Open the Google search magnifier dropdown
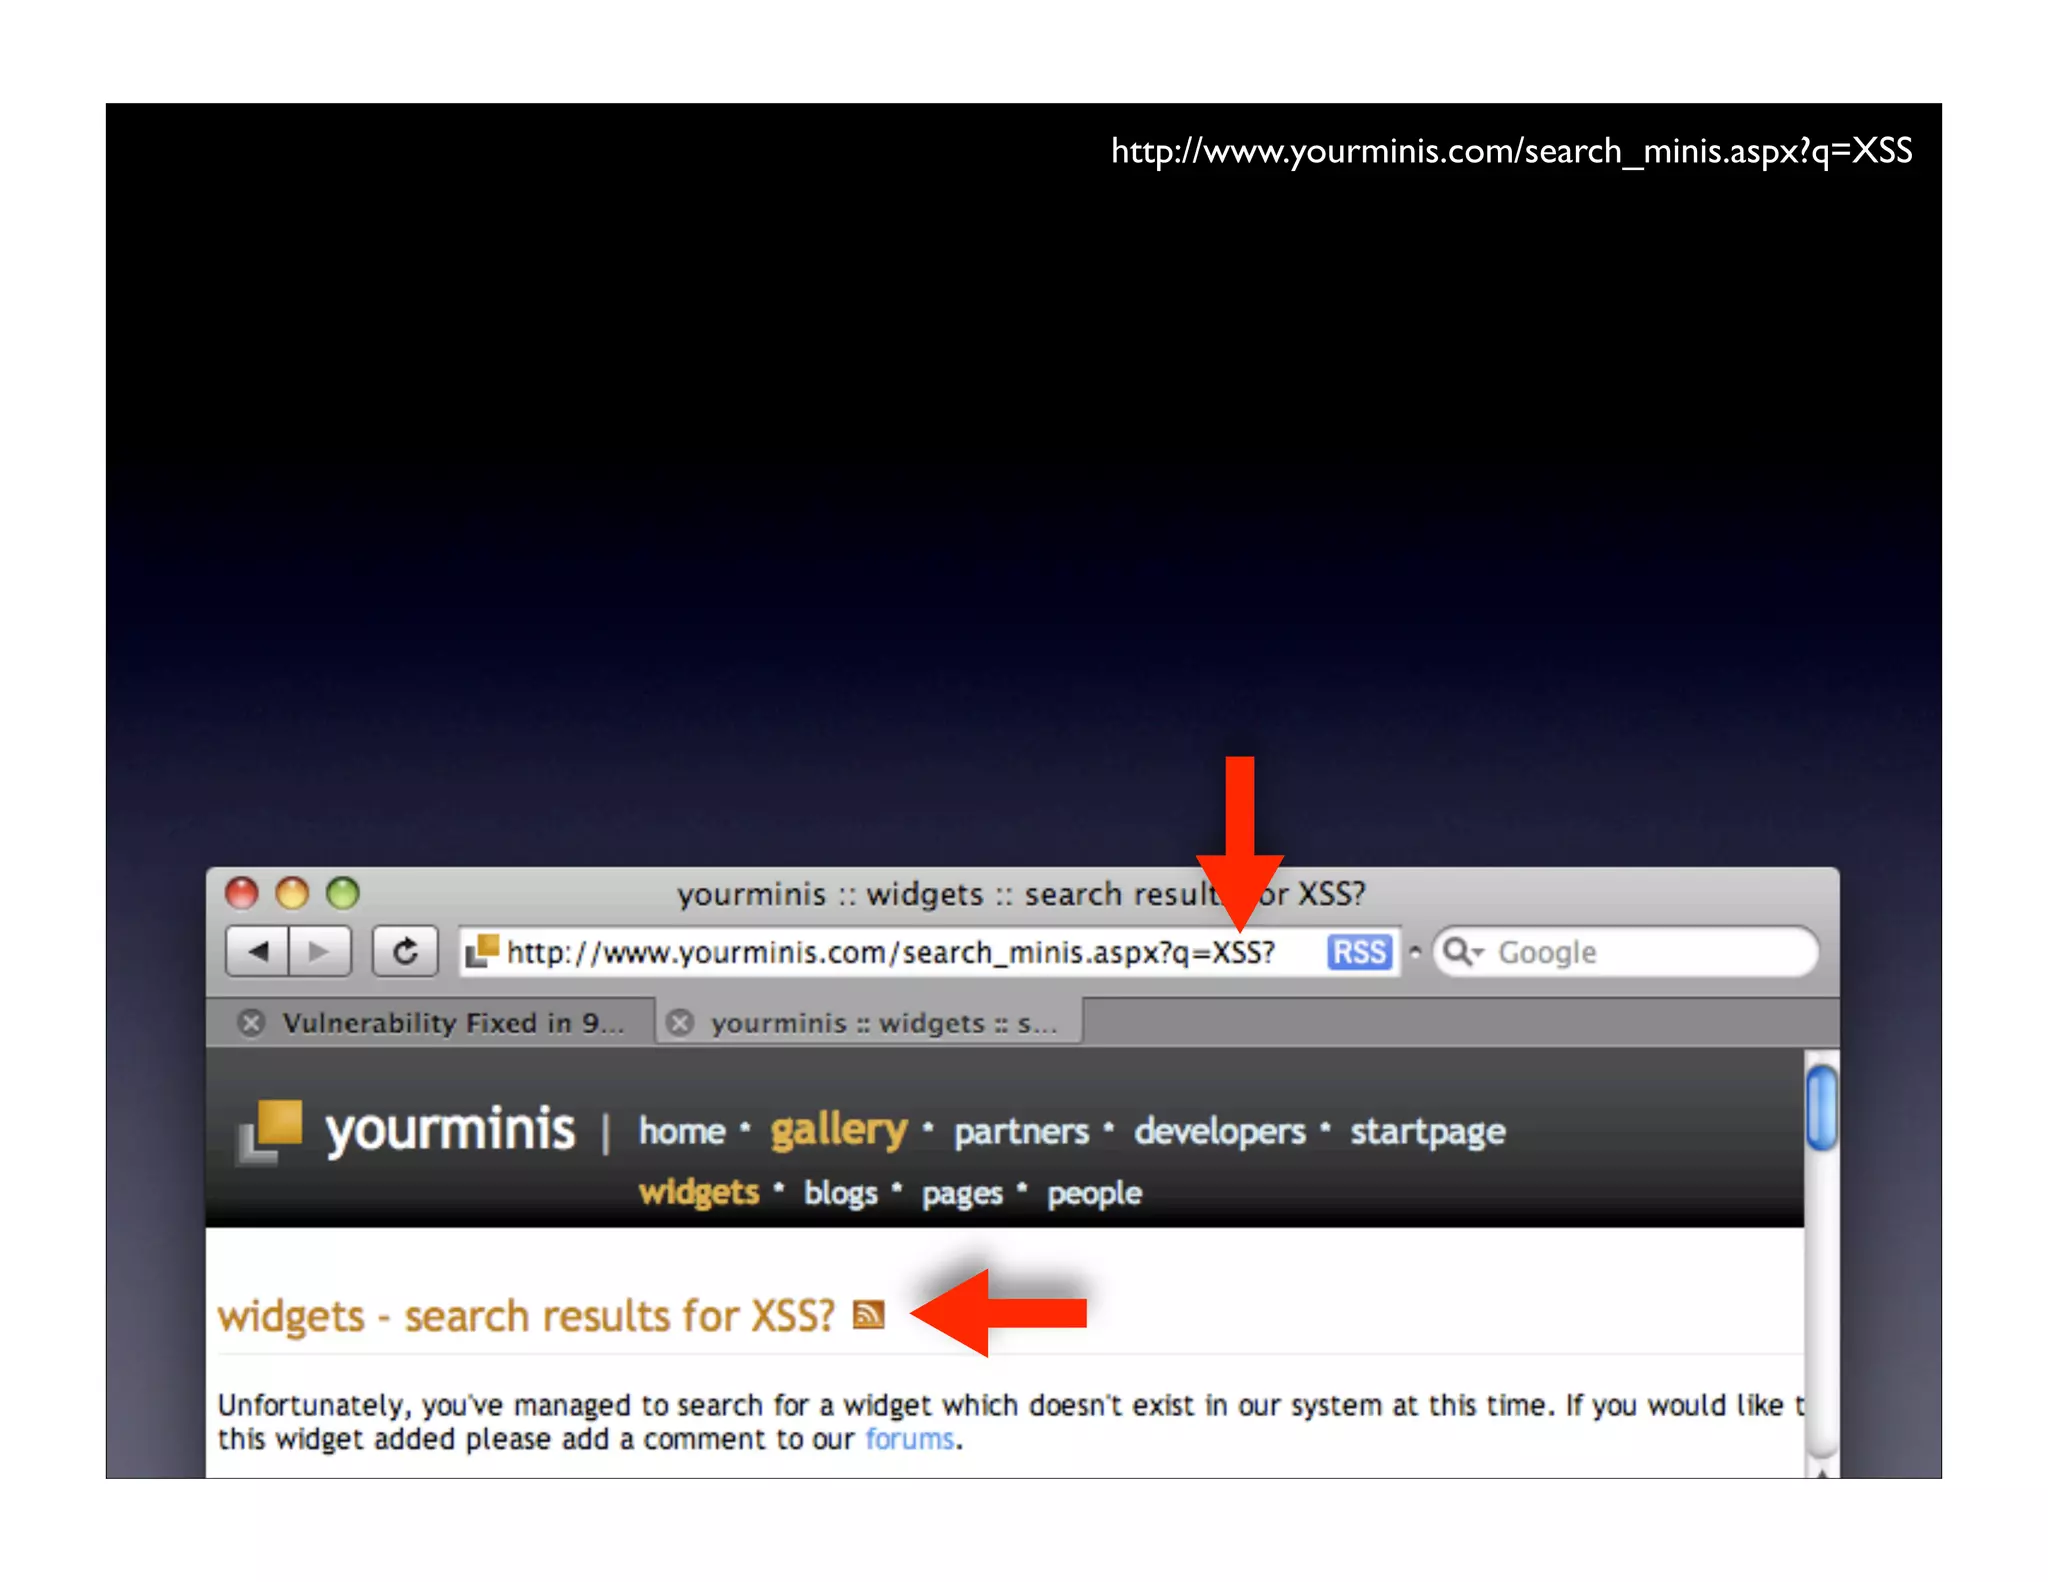 point(1462,951)
